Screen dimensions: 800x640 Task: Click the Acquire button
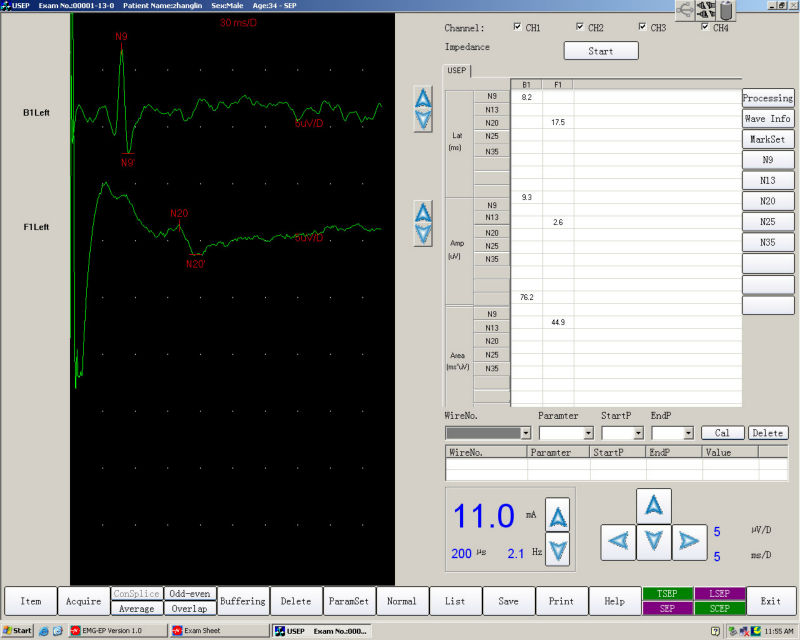click(x=84, y=601)
